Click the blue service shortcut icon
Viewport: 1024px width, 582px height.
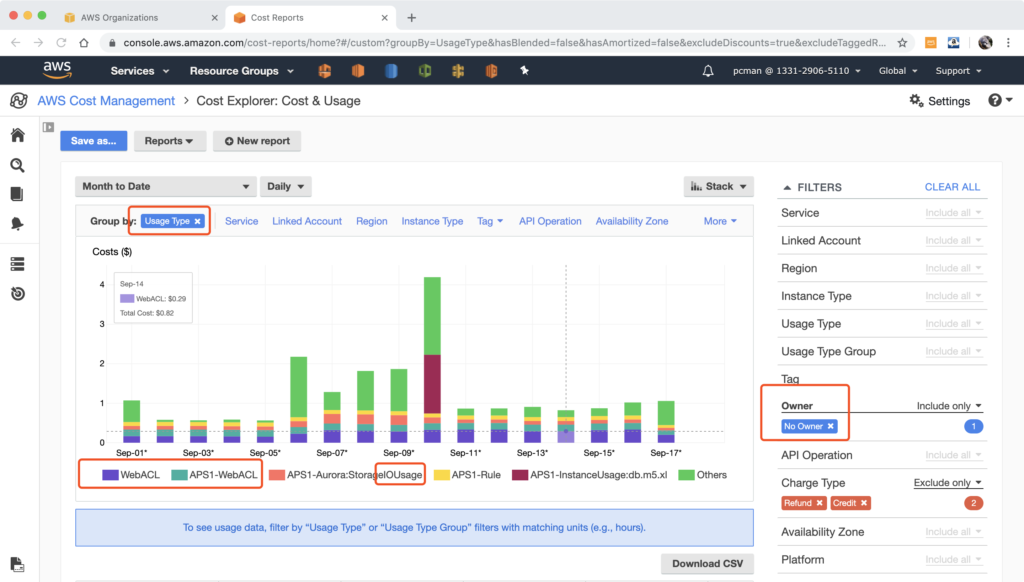[x=391, y=71]
